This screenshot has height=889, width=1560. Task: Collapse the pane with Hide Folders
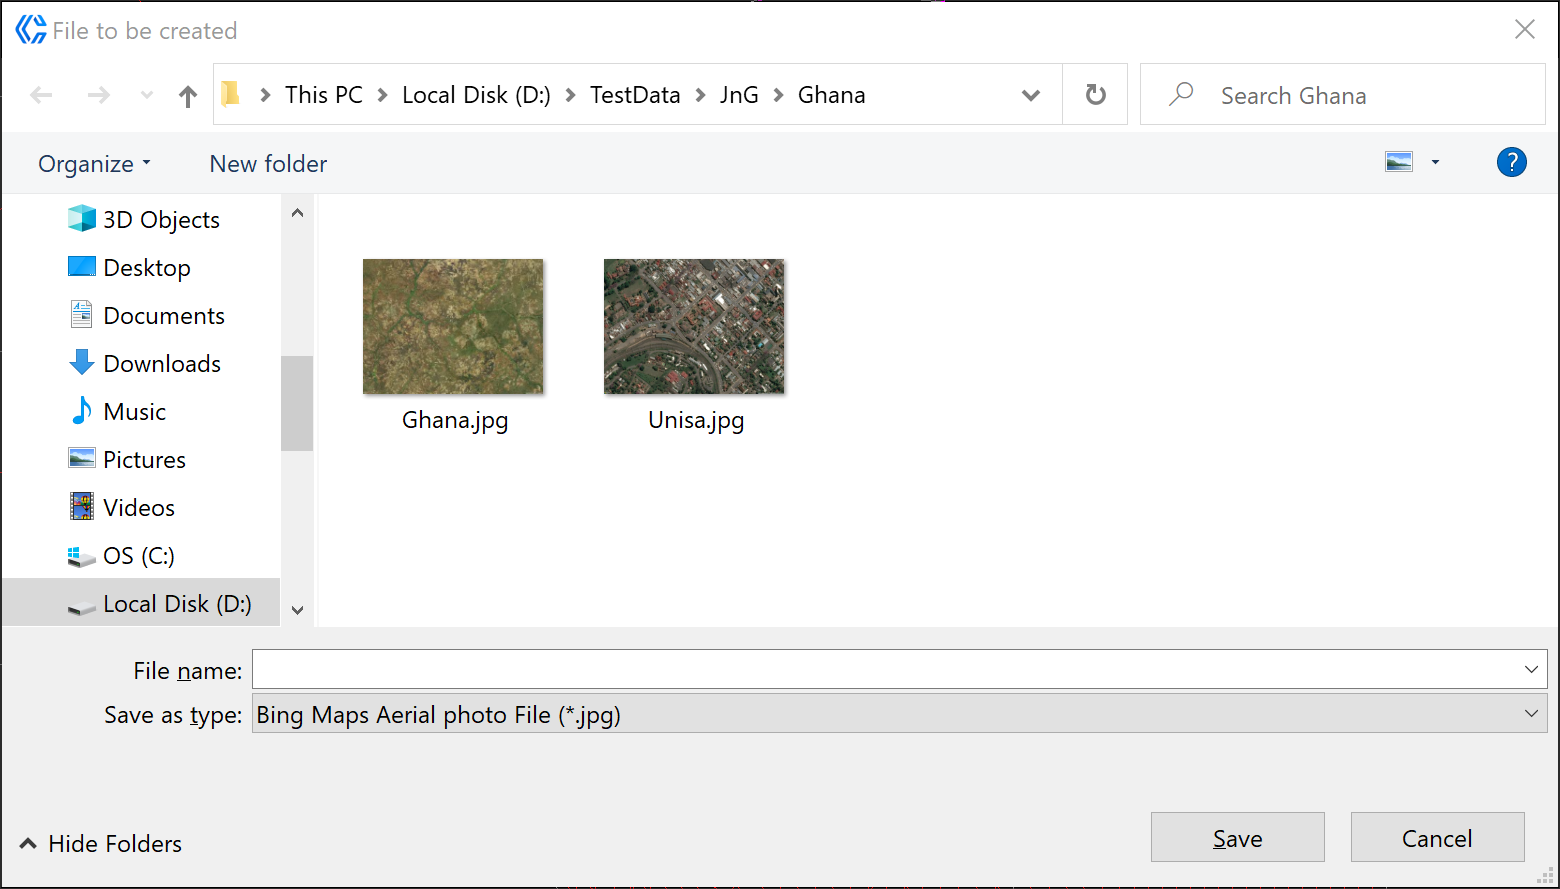click(x=101, y=844)
